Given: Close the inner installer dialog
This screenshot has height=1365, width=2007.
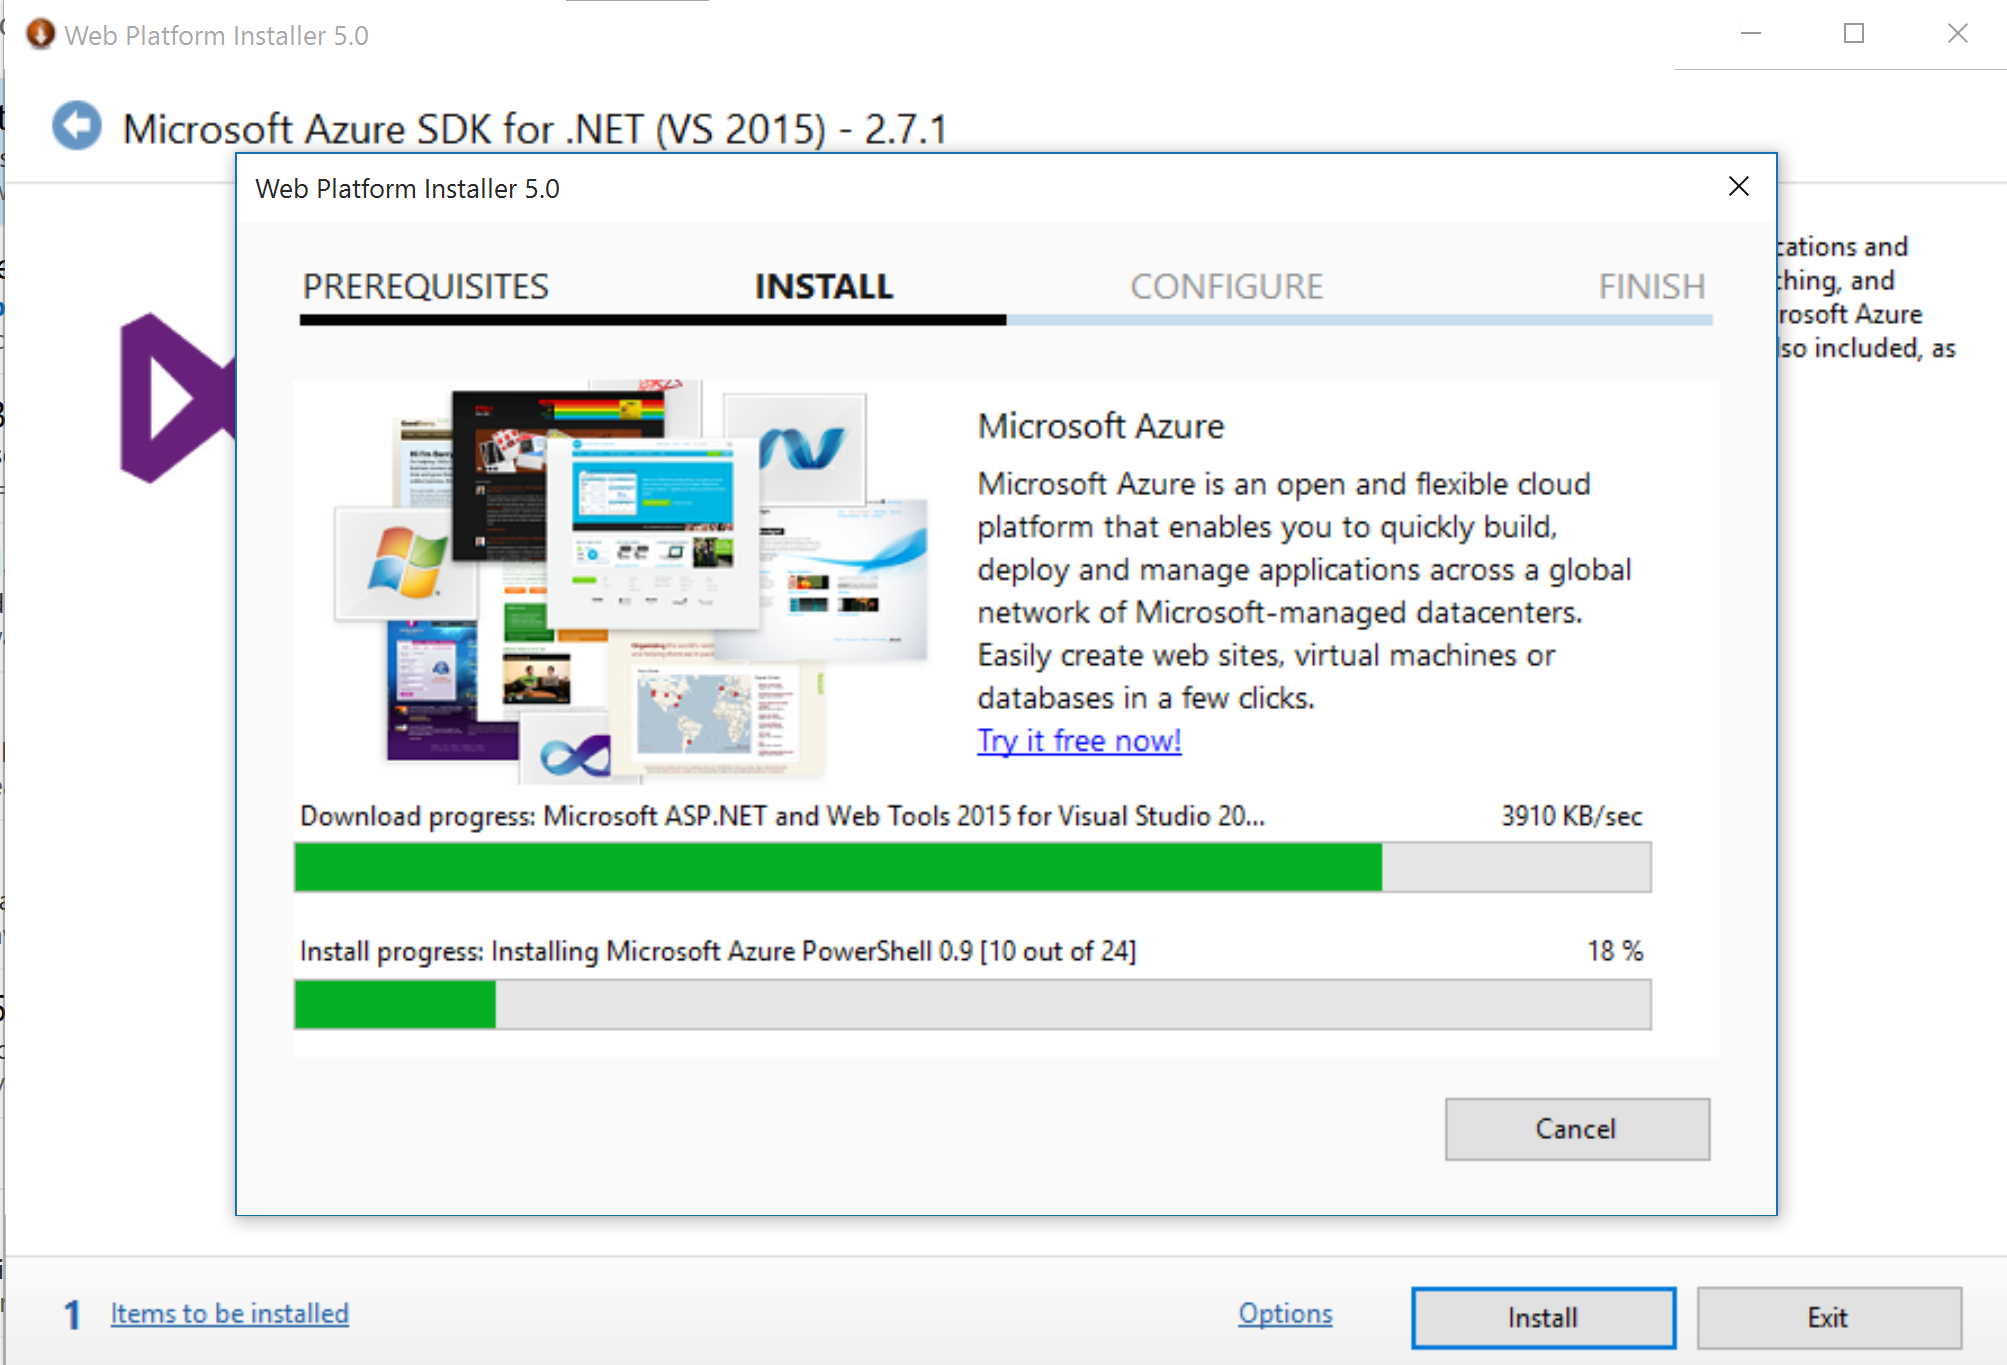Looking at the screenshot, I should [1738, 186].
